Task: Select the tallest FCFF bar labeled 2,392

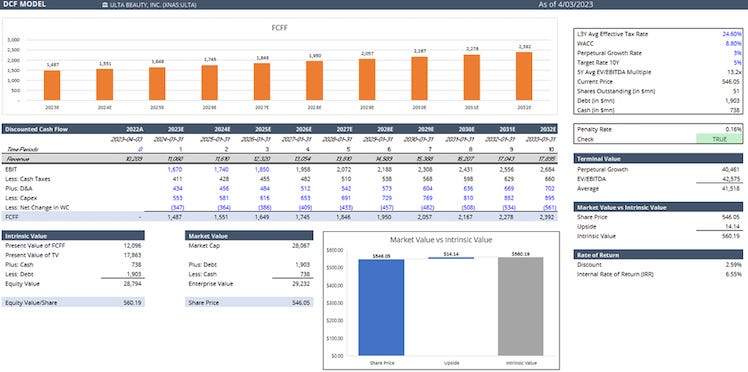Action: click(524, 76)
